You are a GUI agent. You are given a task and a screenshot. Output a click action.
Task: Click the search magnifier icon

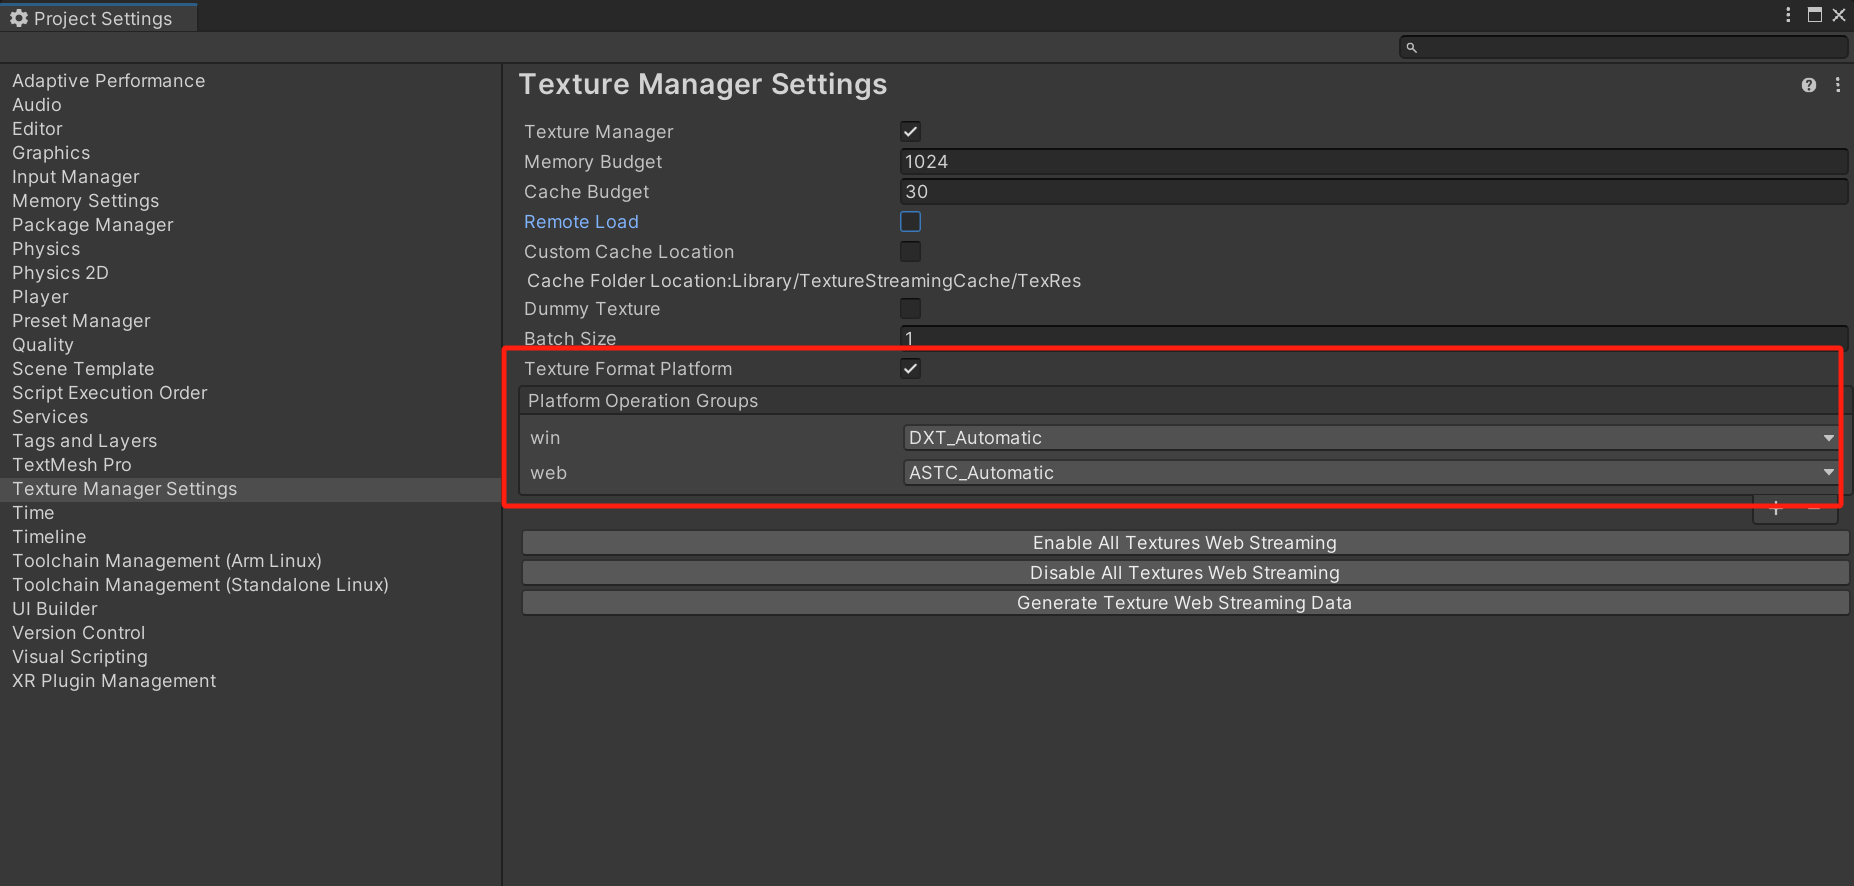(x=1411, y=47)
